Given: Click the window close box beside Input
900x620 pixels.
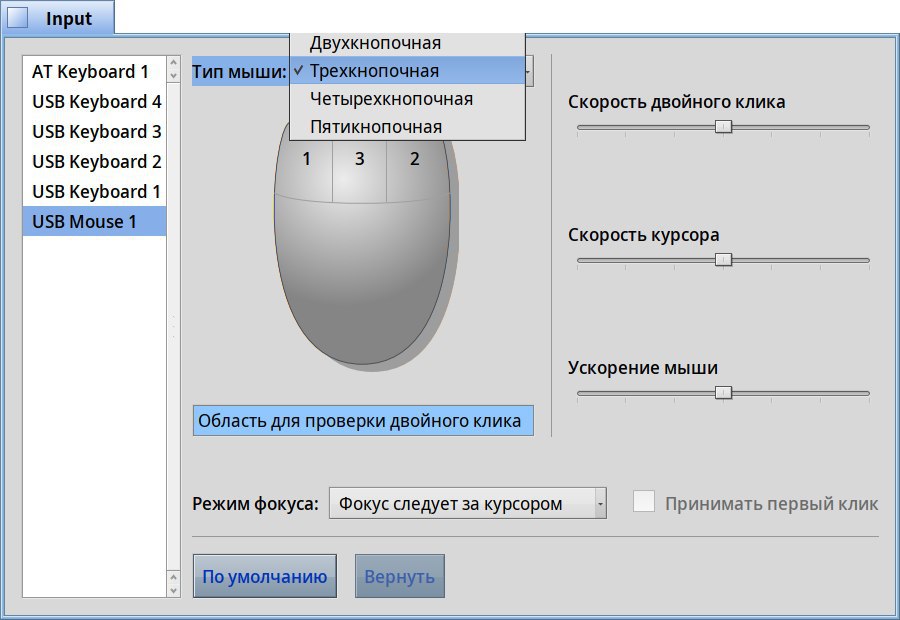Looking at the screenshot, I should point(17,18).
